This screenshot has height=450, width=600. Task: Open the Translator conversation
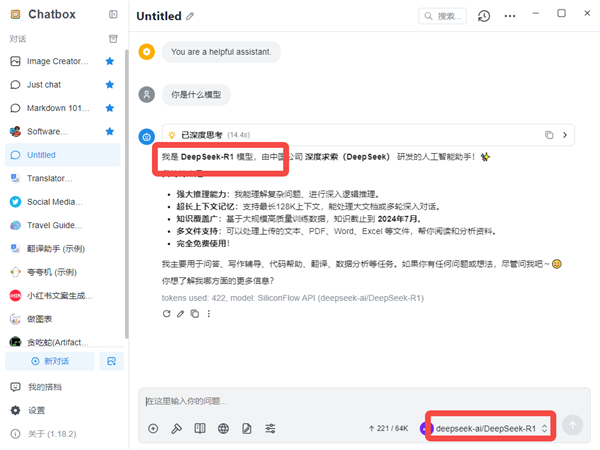(62, 178)
